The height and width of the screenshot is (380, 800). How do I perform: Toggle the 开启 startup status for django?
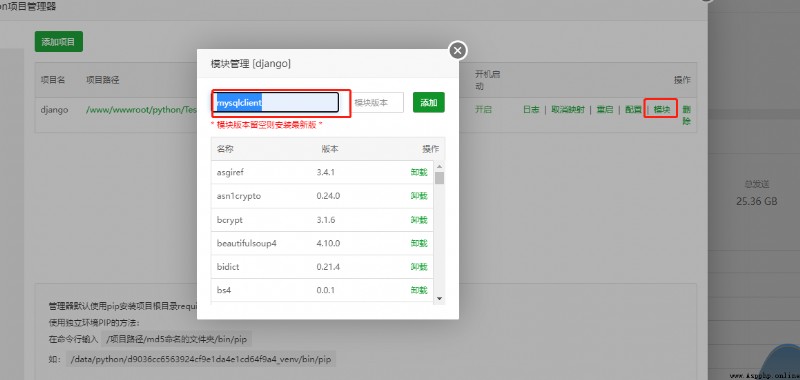click(483, 110)
